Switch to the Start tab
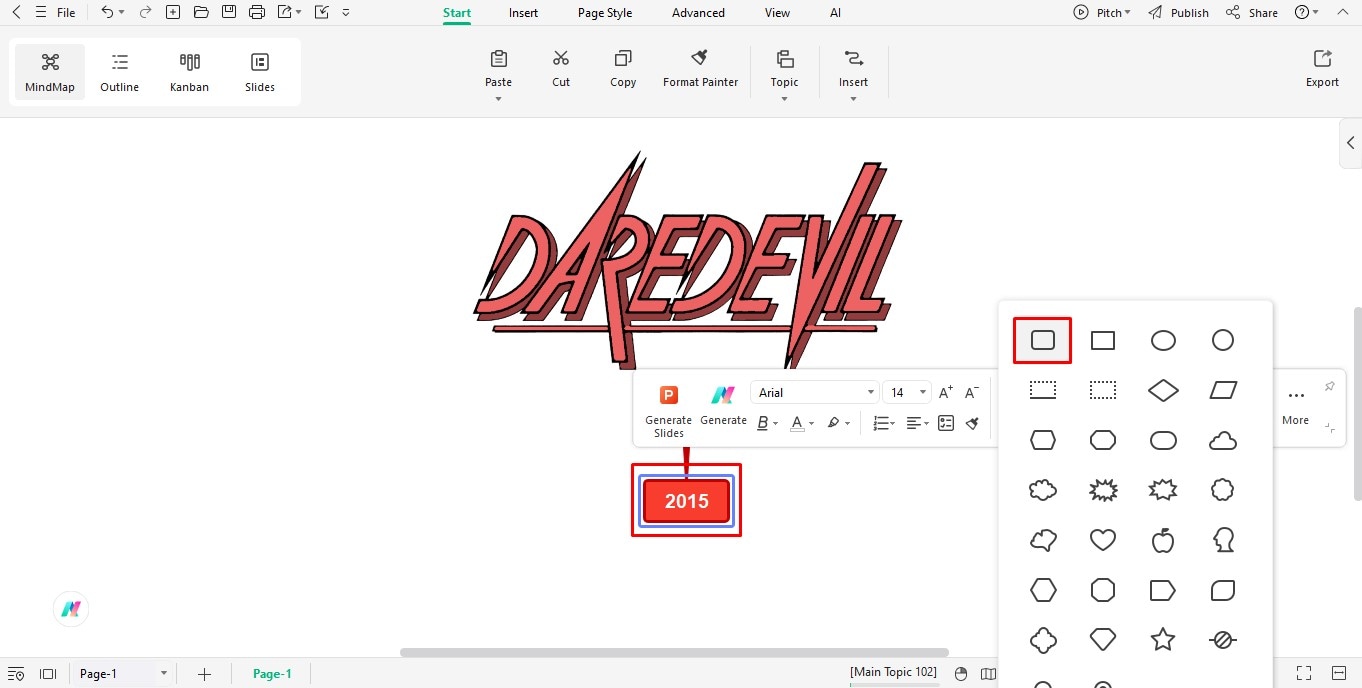Viewport: 1362px width, 688px height. pos(457,13)
